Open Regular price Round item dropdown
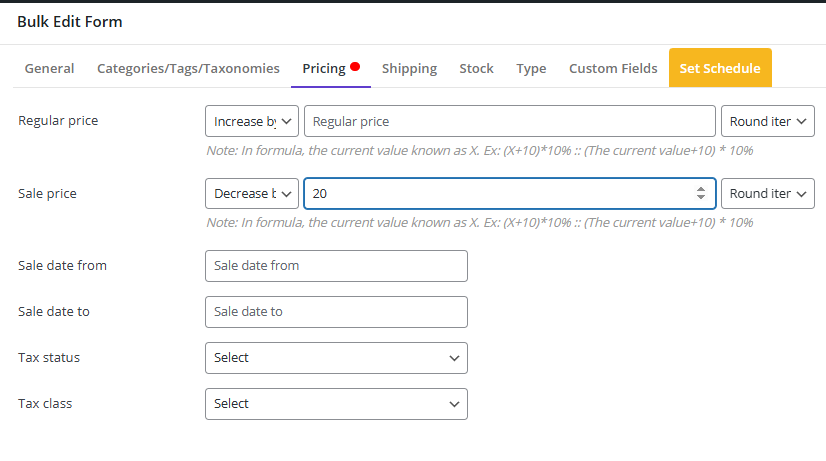This screenshot has height=461, width=826. 768,121
